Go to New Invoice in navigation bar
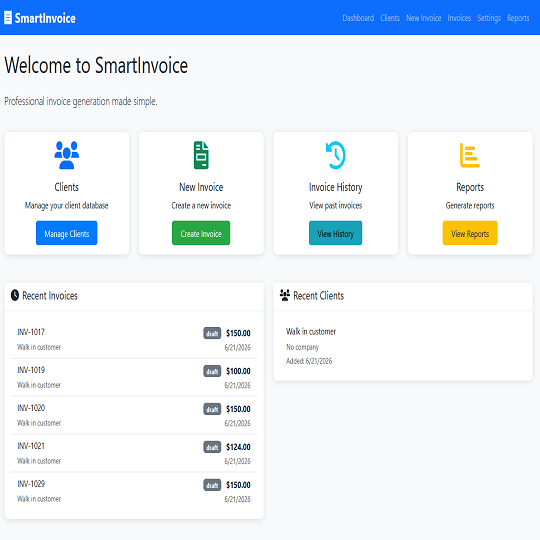The width and height of the screenshot is (540, 540). tap(424, 18)
